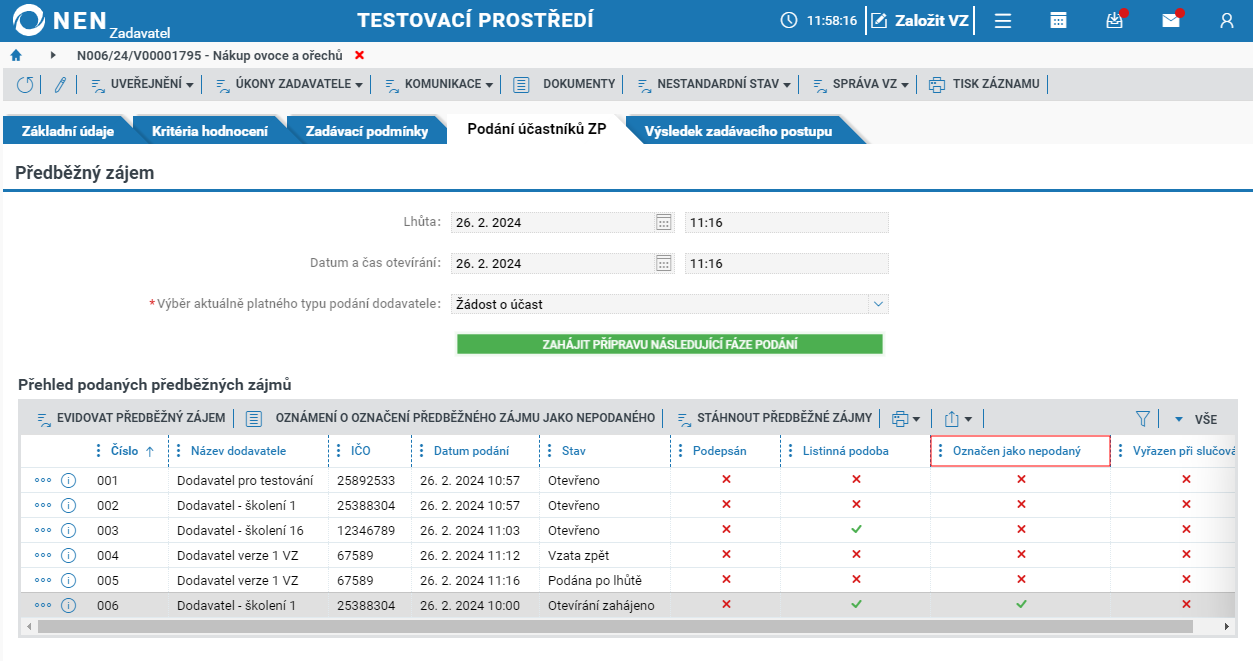Click the filter funnel icon above table
This screenshot has width=1253, height=661.
tap(1143, 419)
